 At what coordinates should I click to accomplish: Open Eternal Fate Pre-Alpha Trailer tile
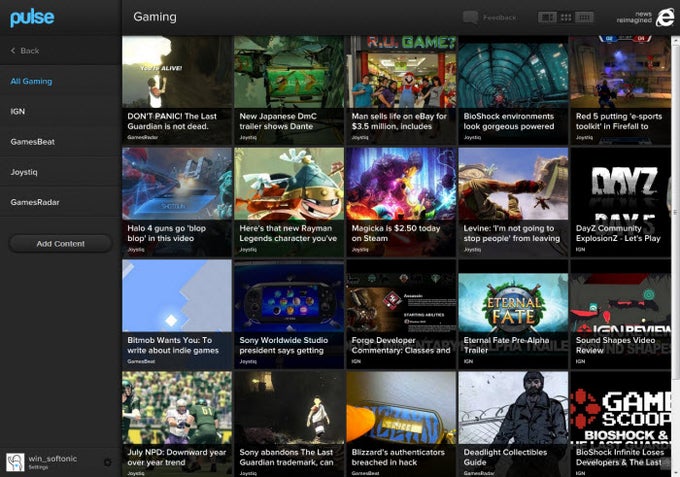tap(513, 314)
